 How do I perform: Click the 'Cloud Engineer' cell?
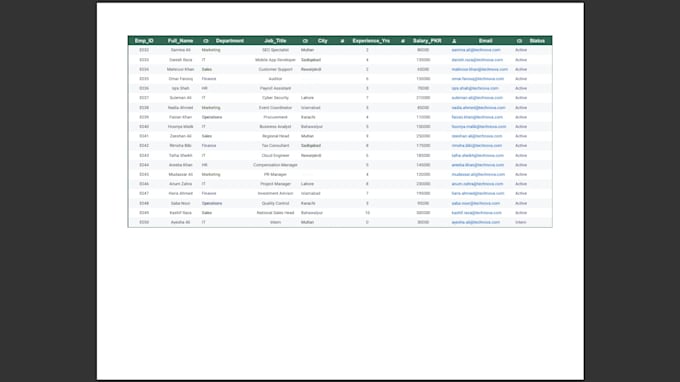tap(275, 155)
